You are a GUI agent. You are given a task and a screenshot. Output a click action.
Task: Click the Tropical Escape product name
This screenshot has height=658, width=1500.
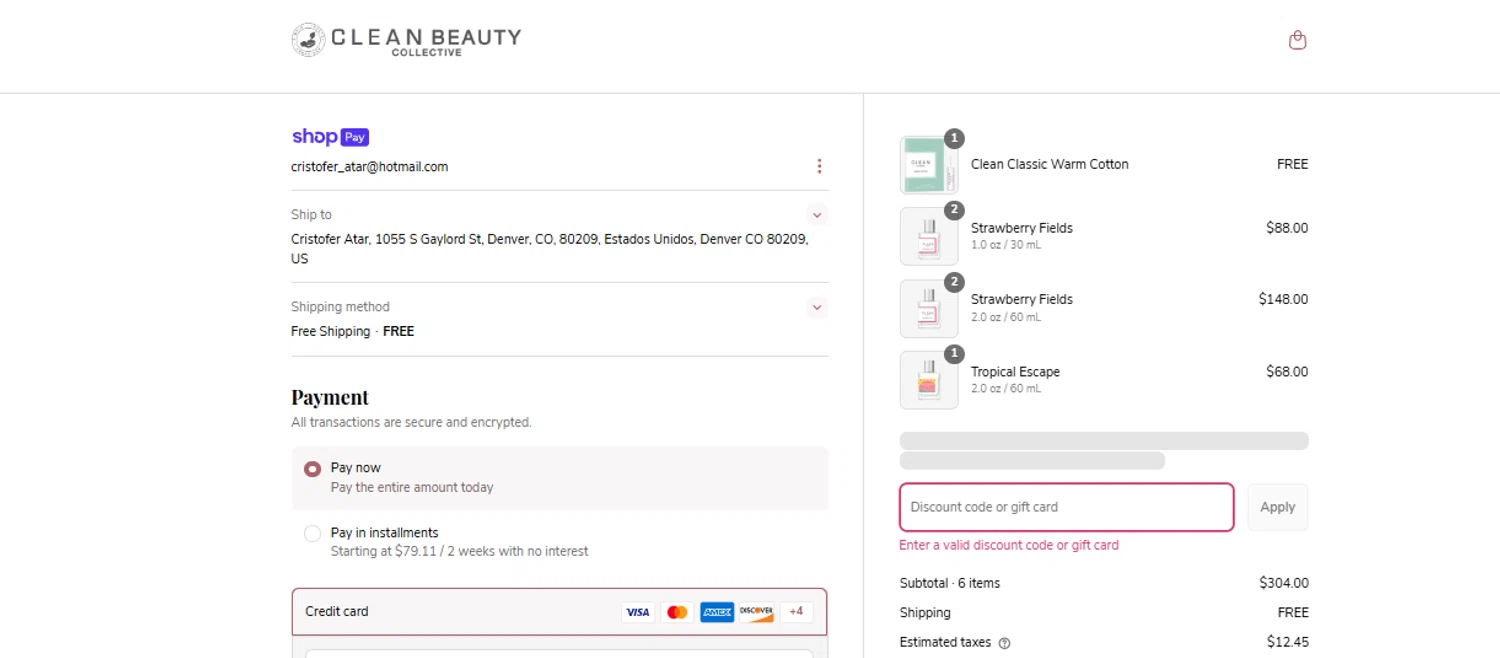point(1015,372)
